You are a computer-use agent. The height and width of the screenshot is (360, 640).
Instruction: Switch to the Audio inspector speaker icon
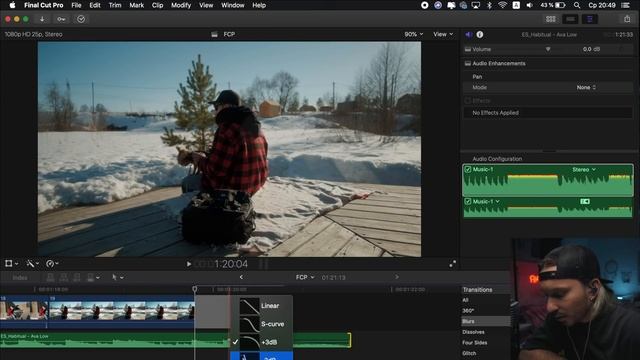point(469,35)
